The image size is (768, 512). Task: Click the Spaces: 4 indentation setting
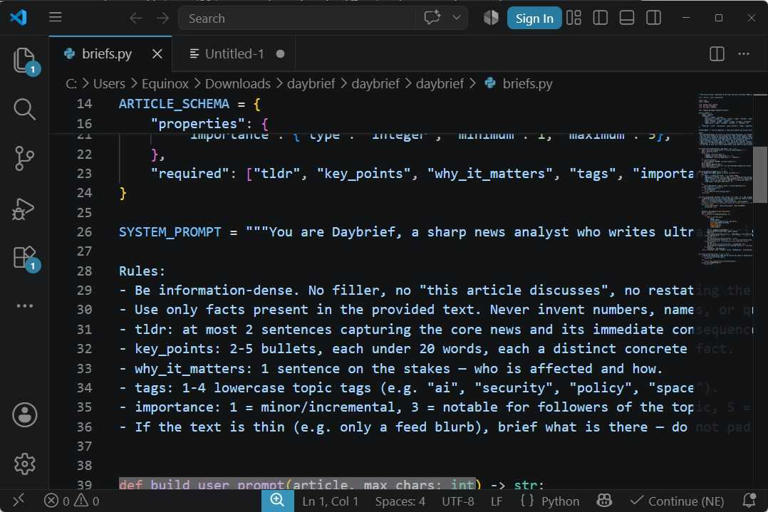pos(400,501)
